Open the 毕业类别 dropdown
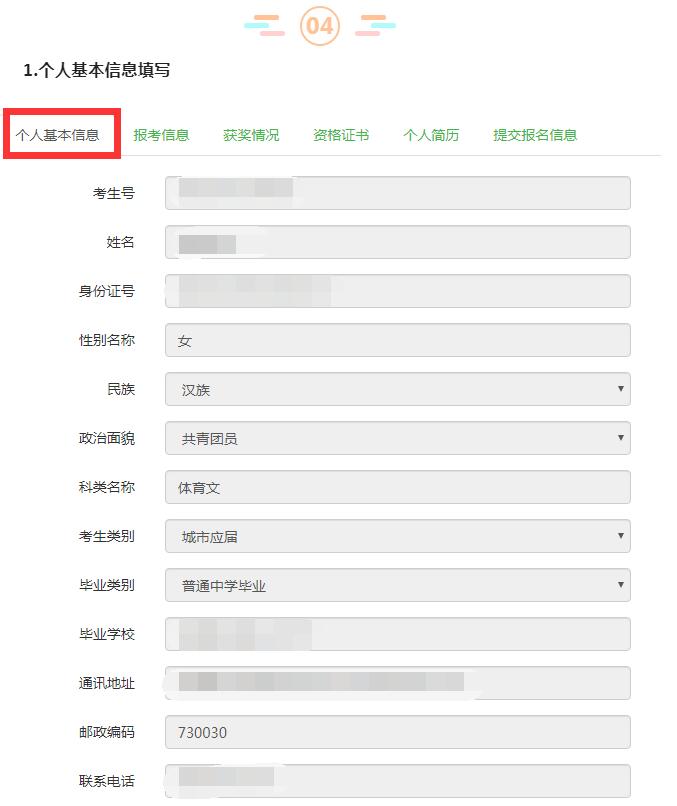This screenshot has height=806, width=677. point(397,585)
